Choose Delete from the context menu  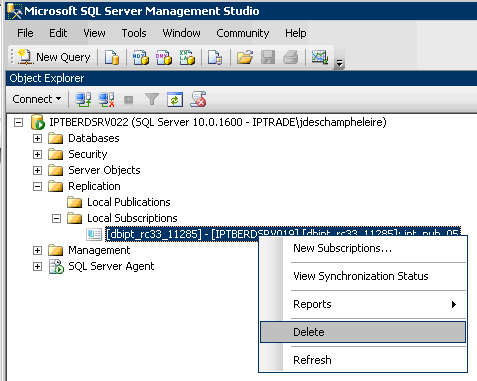(363, 332)
